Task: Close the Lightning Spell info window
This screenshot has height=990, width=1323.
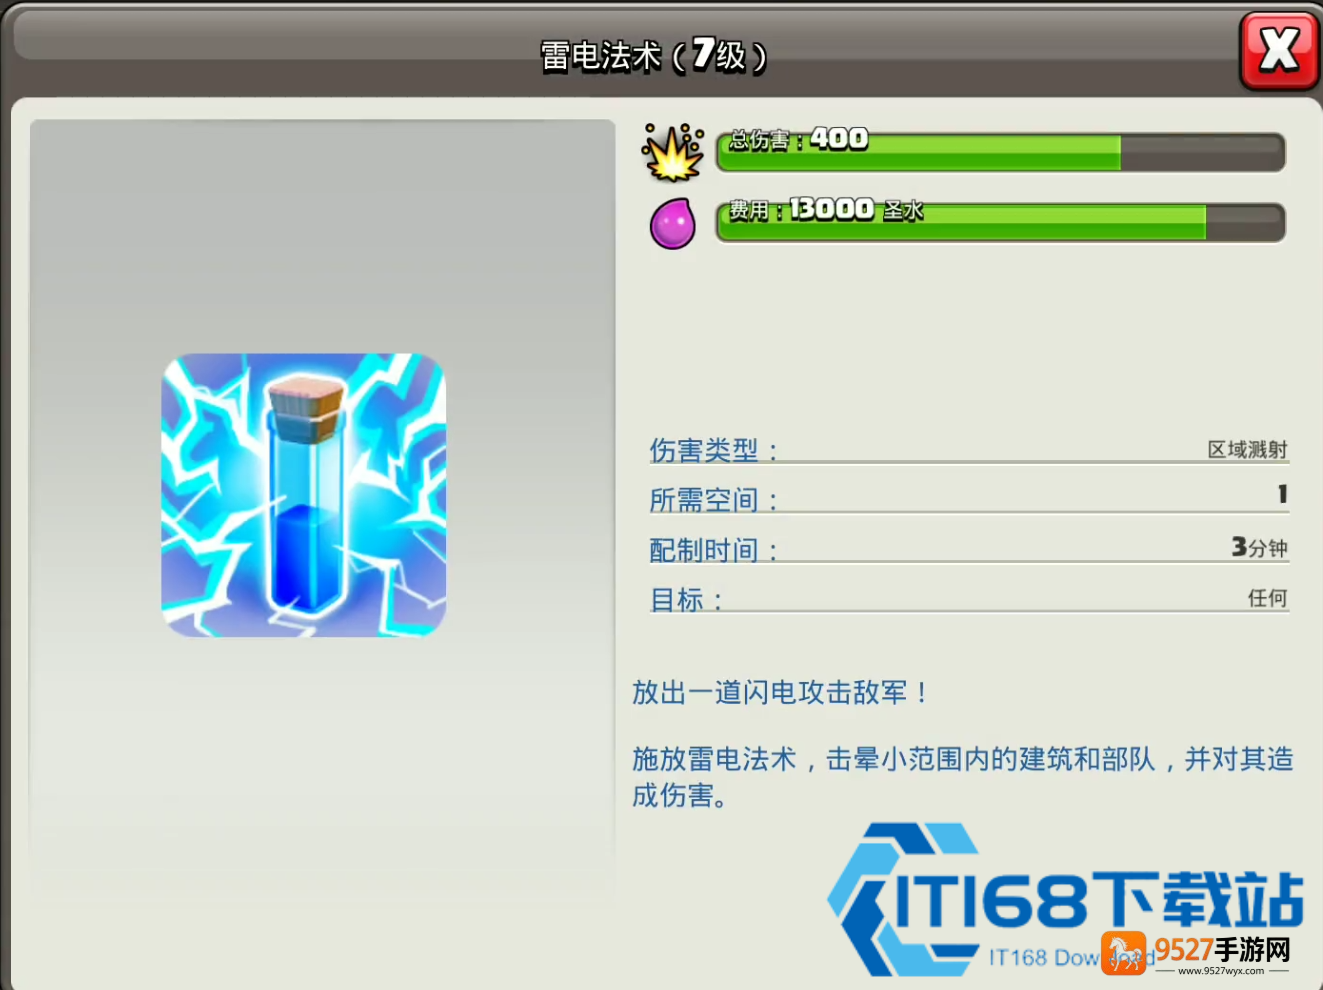Action: [x=1279, y=50]
